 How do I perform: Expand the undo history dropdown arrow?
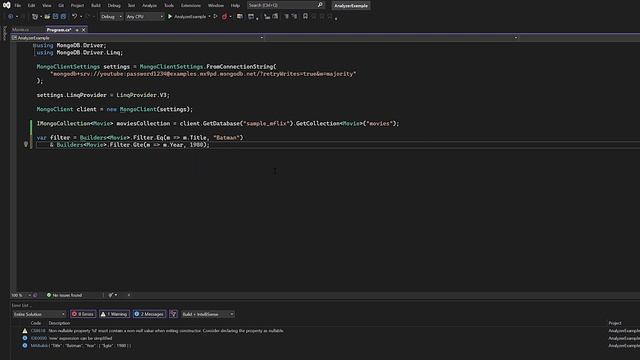(81, 17)
